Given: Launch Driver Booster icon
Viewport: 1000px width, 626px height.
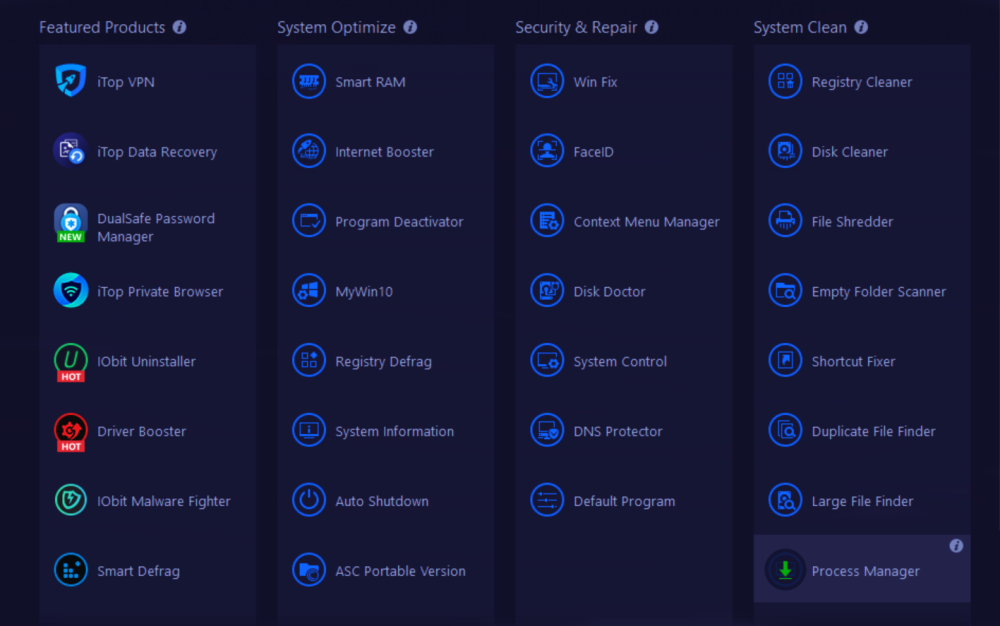Looking at the screenshot, I should coord(70,432).
